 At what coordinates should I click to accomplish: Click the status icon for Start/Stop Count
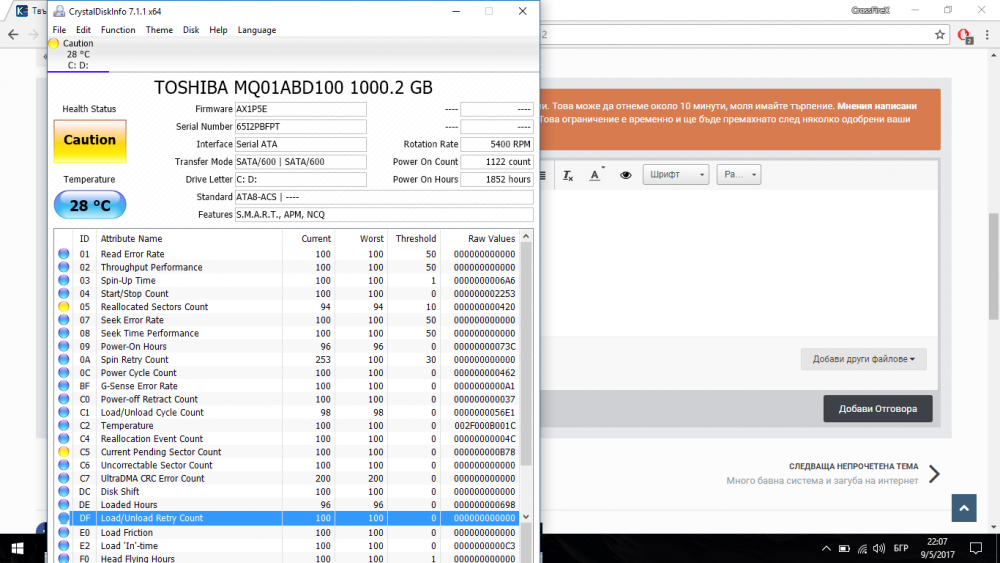pyautogui.click(x=64, y=293)
